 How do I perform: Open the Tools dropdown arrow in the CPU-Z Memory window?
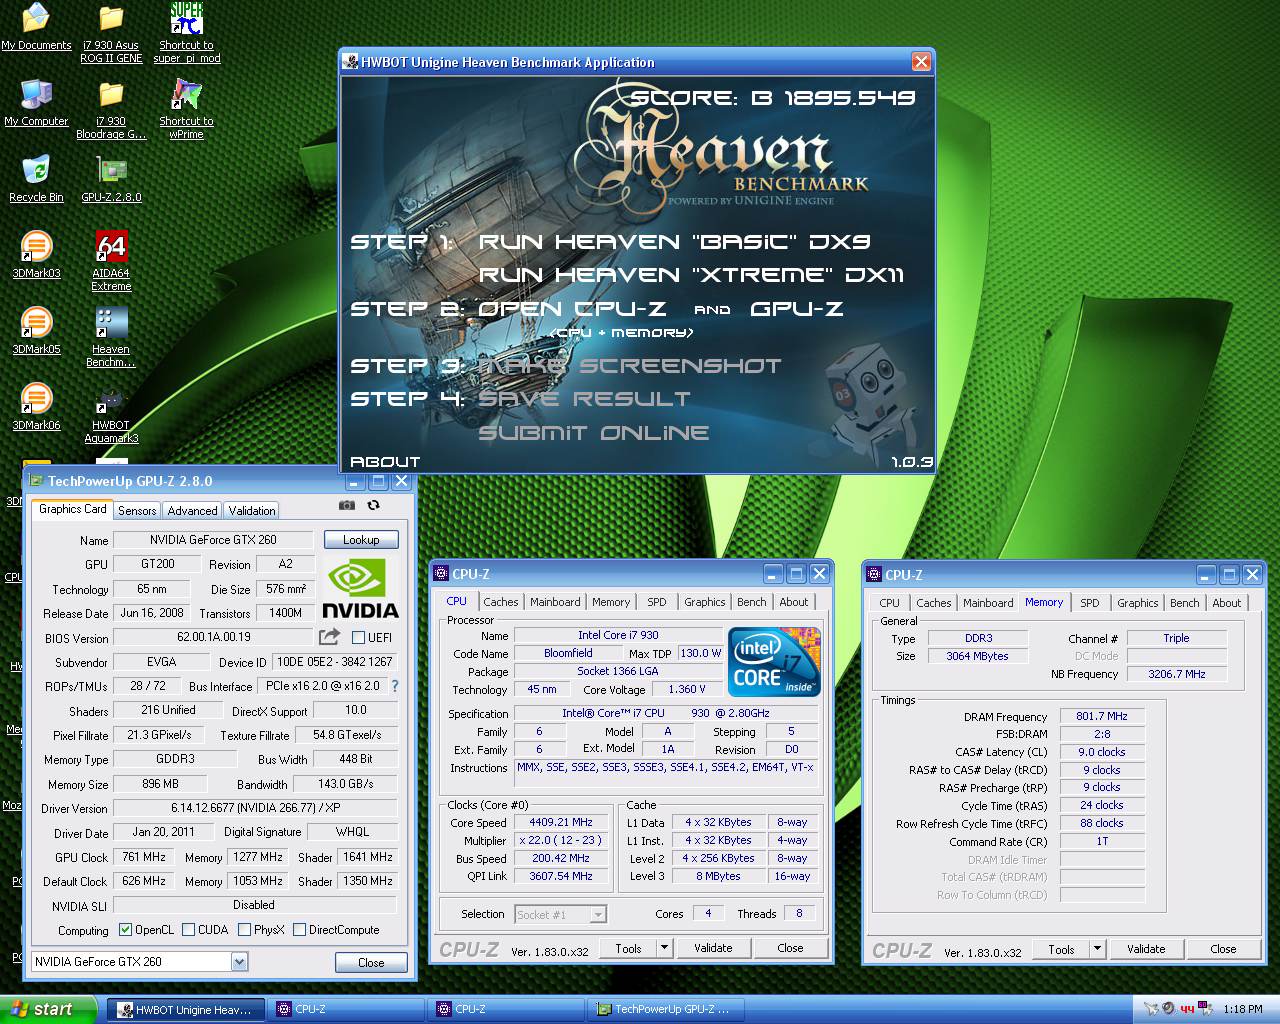(x=1097, y=949)
